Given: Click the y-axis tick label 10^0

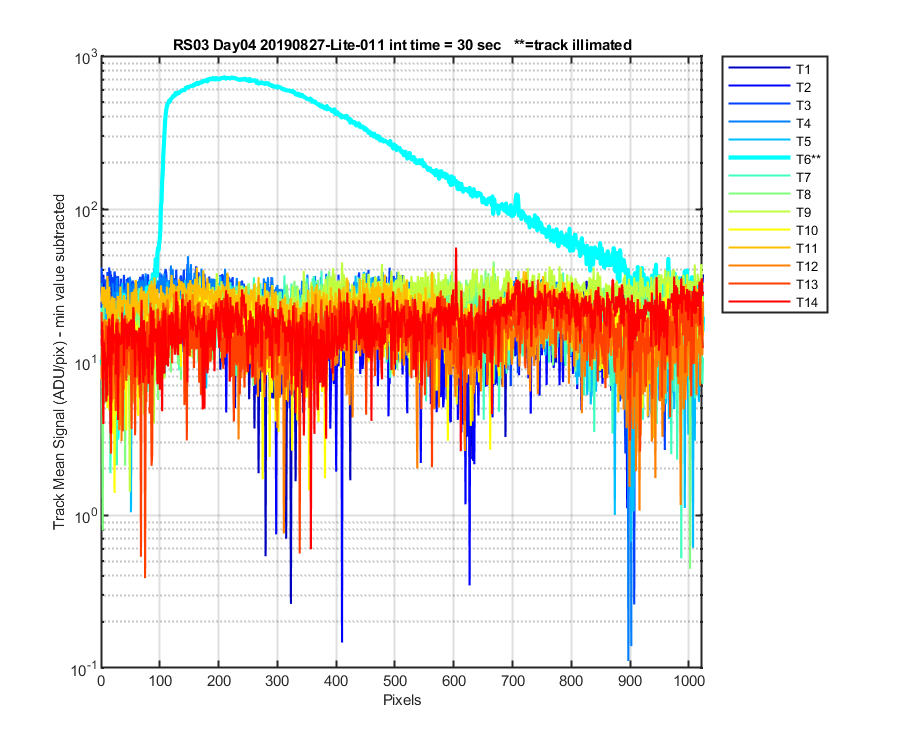Looking at the screenshot, I should click(86, 516).
